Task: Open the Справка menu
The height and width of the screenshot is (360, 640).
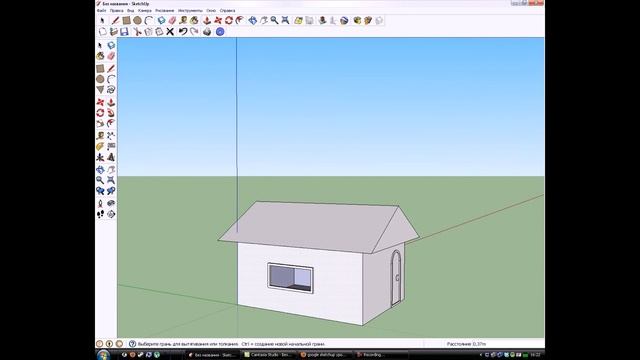Action: click(227, 11)
